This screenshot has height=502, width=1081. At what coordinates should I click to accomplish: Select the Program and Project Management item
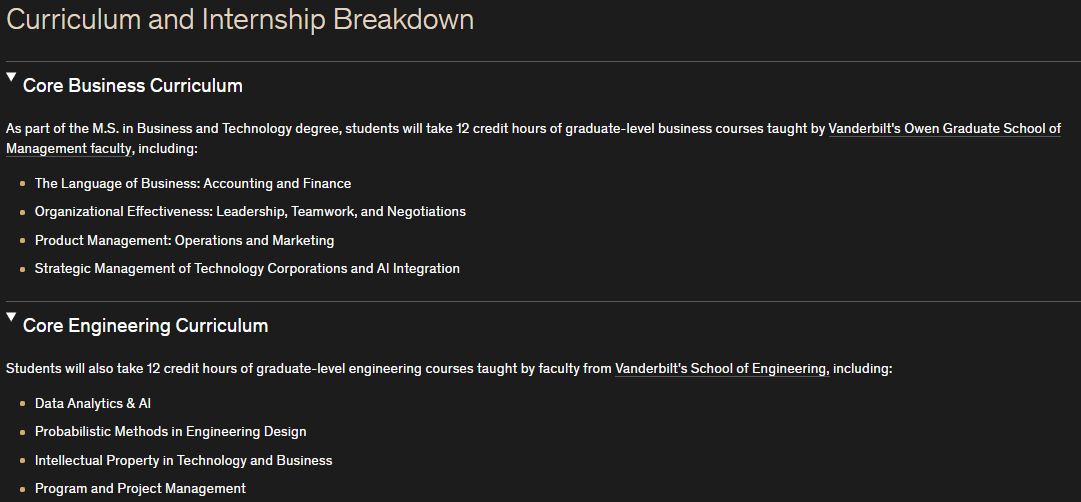140,489
